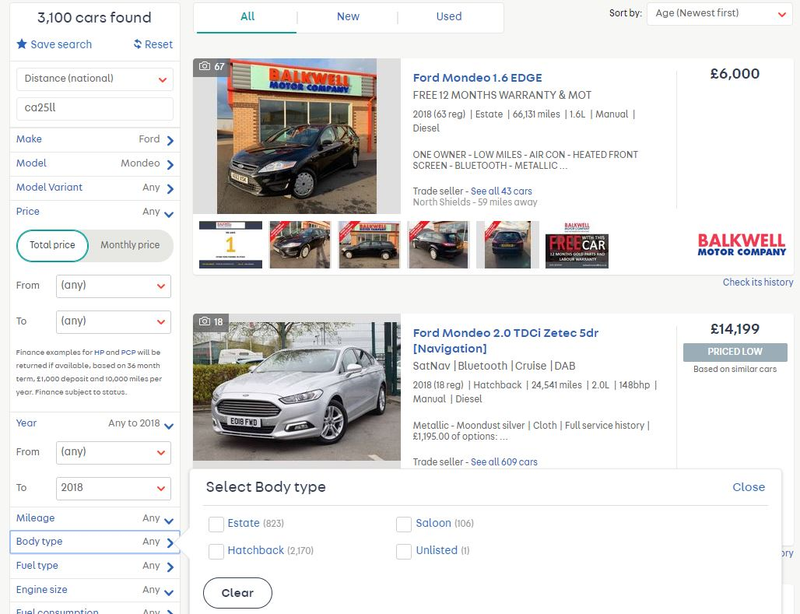Screen dimensions: 800x614
Task: Open the Year From dropdown
Action: tap(113, 452)
